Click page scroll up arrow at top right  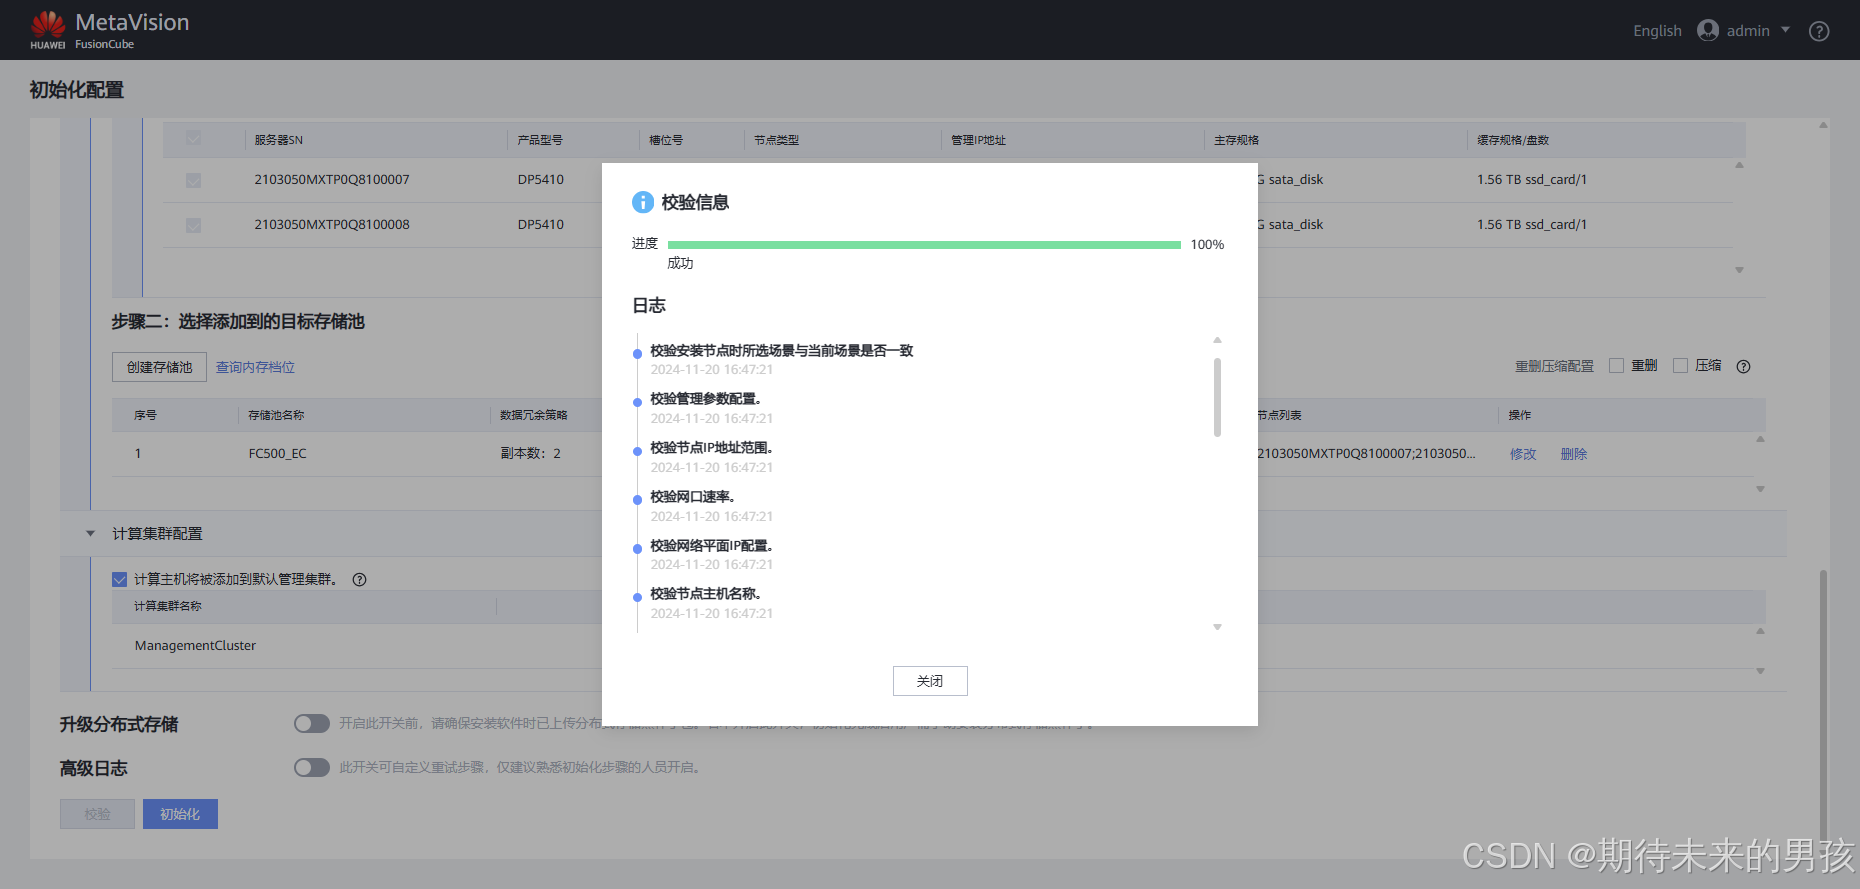point(1823,125)
